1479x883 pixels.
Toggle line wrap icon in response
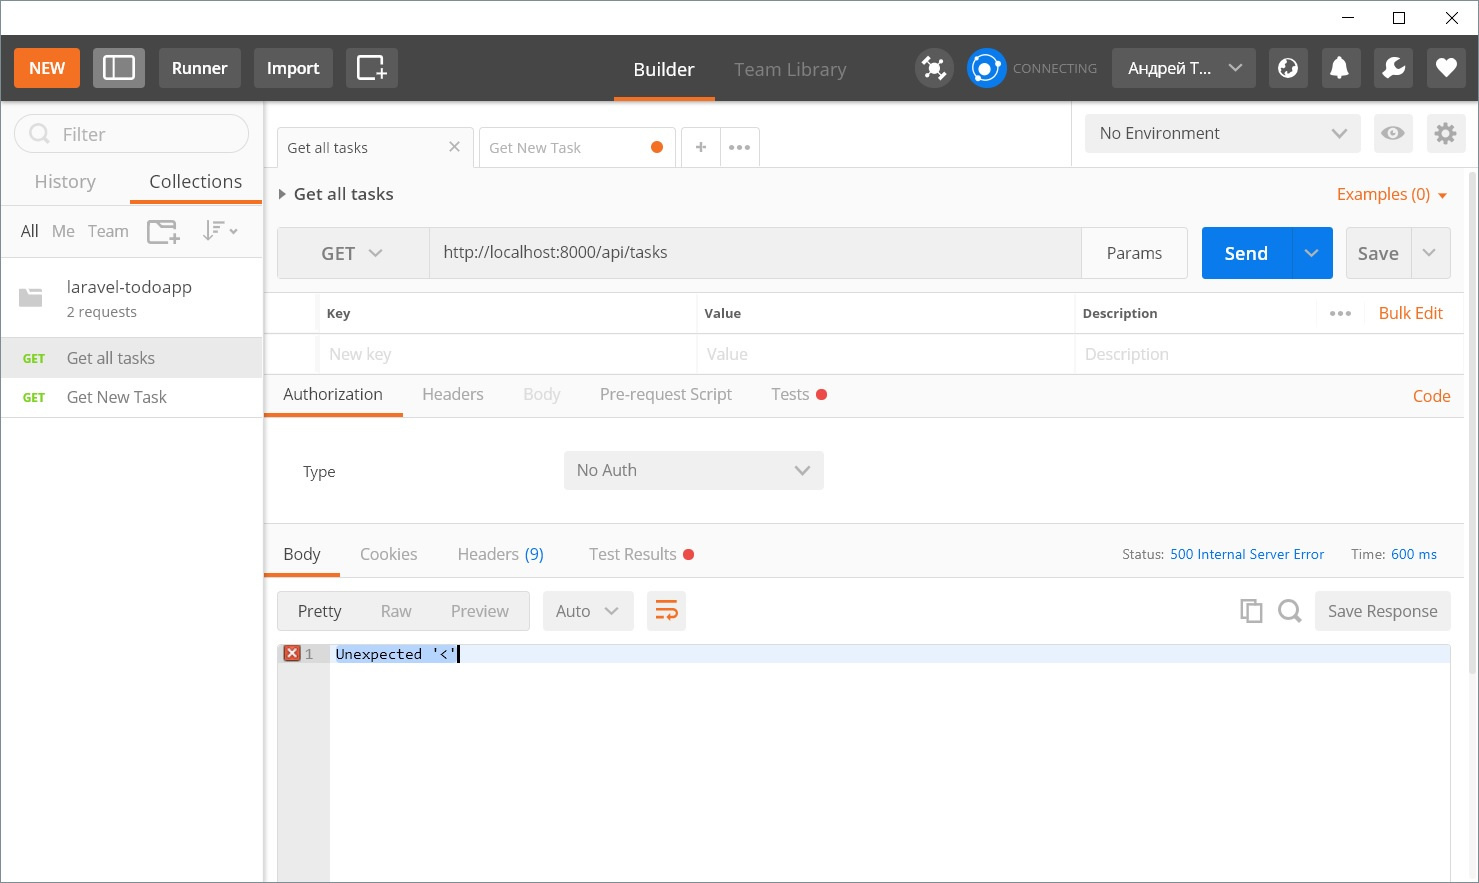pyautogui.click(x=667, y=611)
